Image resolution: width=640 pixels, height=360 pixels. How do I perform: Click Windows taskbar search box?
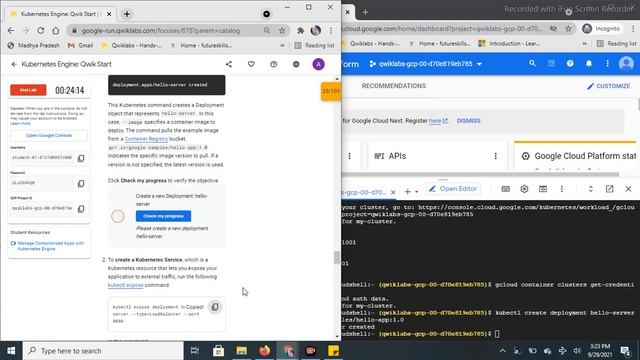pos(103,351)
